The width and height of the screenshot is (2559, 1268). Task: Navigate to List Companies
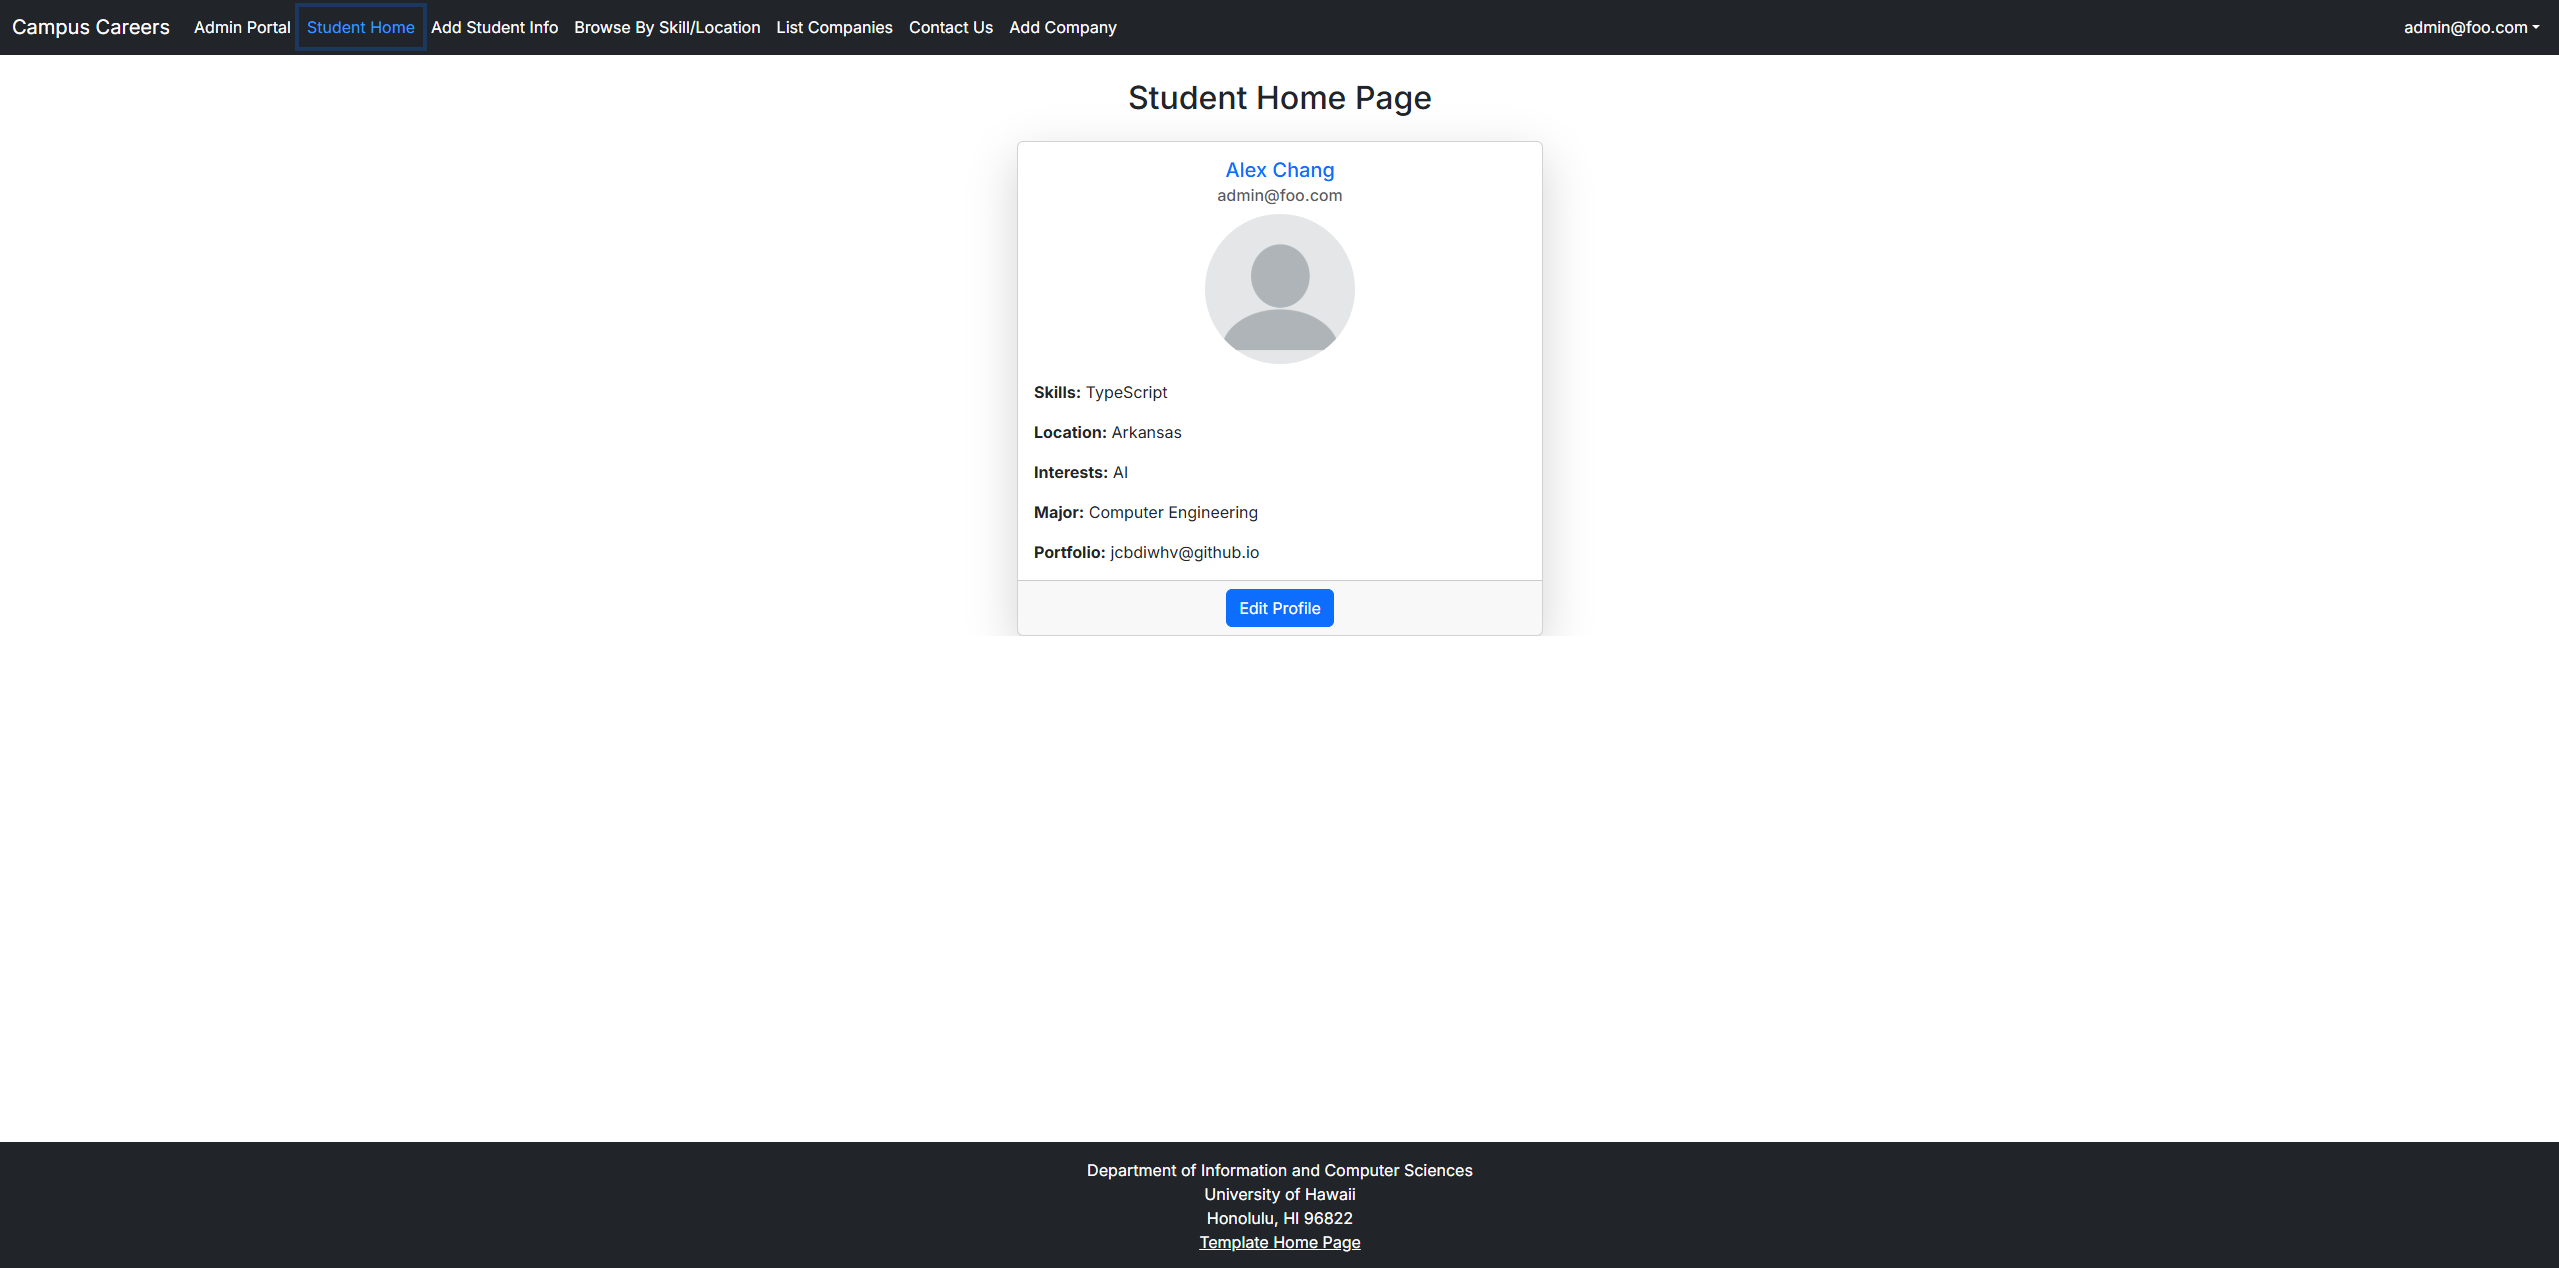pos(834,27)
